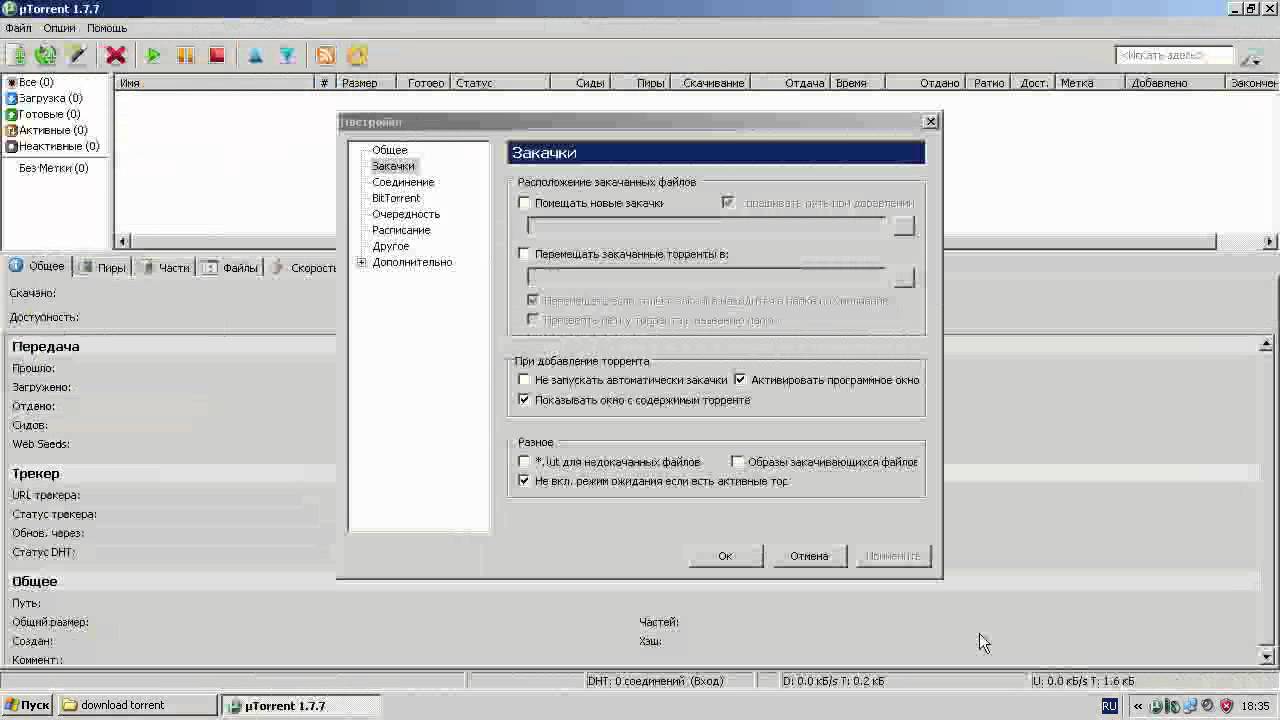
Task: Click the Pause torrent toolbar icon
Action: (185, 56)
